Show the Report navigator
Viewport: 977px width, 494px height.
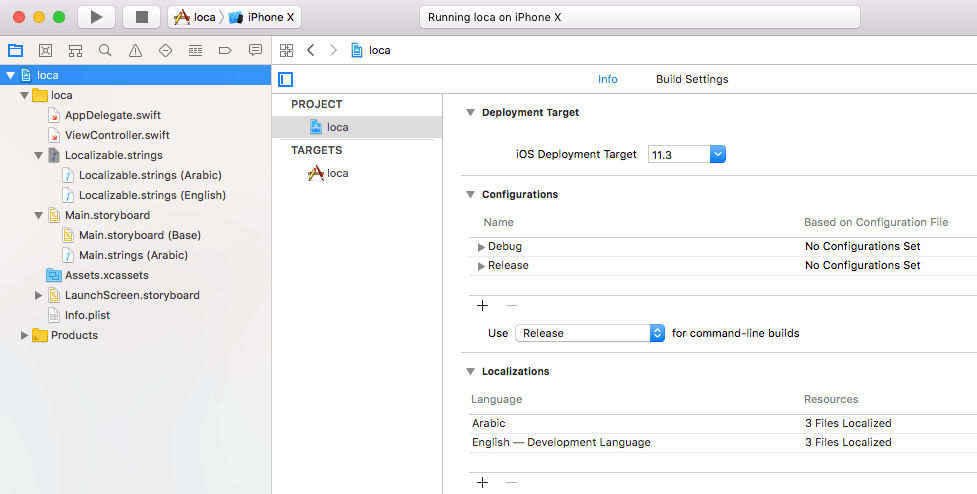(x=255, y=50)
